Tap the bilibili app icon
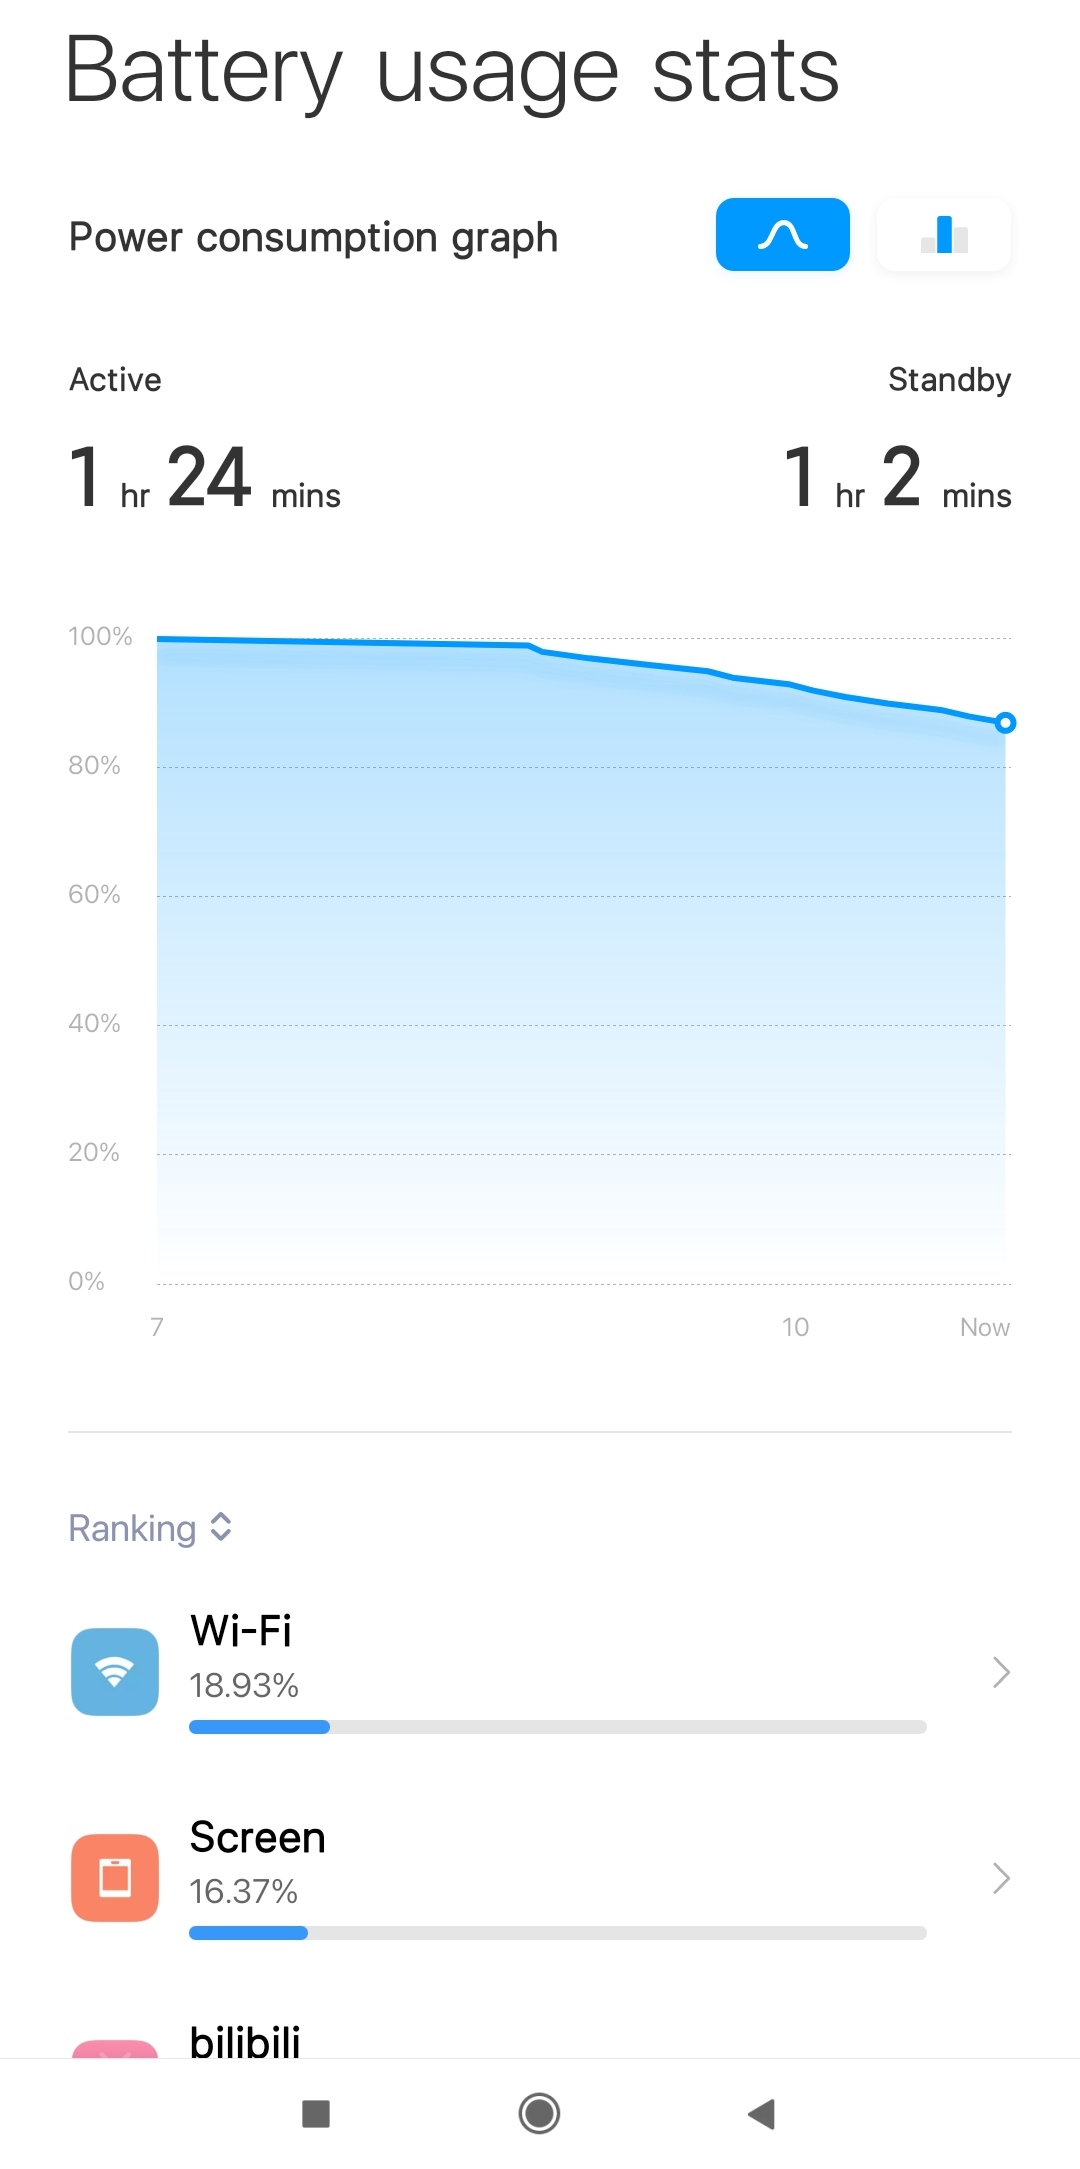Viewport: 1080px width, 2169px height. pyautogui.click(x=115, y=2048)
